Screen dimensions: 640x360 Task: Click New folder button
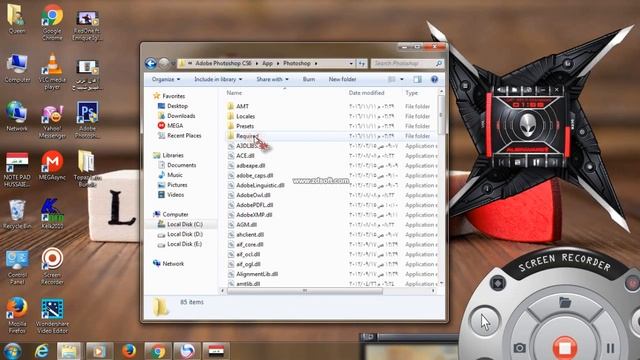342,79
